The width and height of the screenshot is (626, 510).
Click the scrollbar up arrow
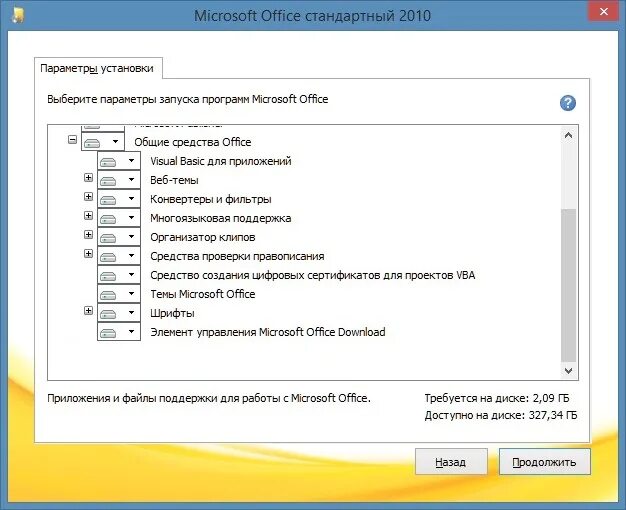click(x=569, y=135)
